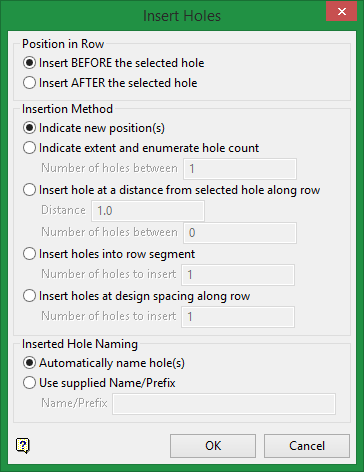Choose Indicate new position(s) option
The width and height of the screenshot is (364, 472).
tap(94, 128)
